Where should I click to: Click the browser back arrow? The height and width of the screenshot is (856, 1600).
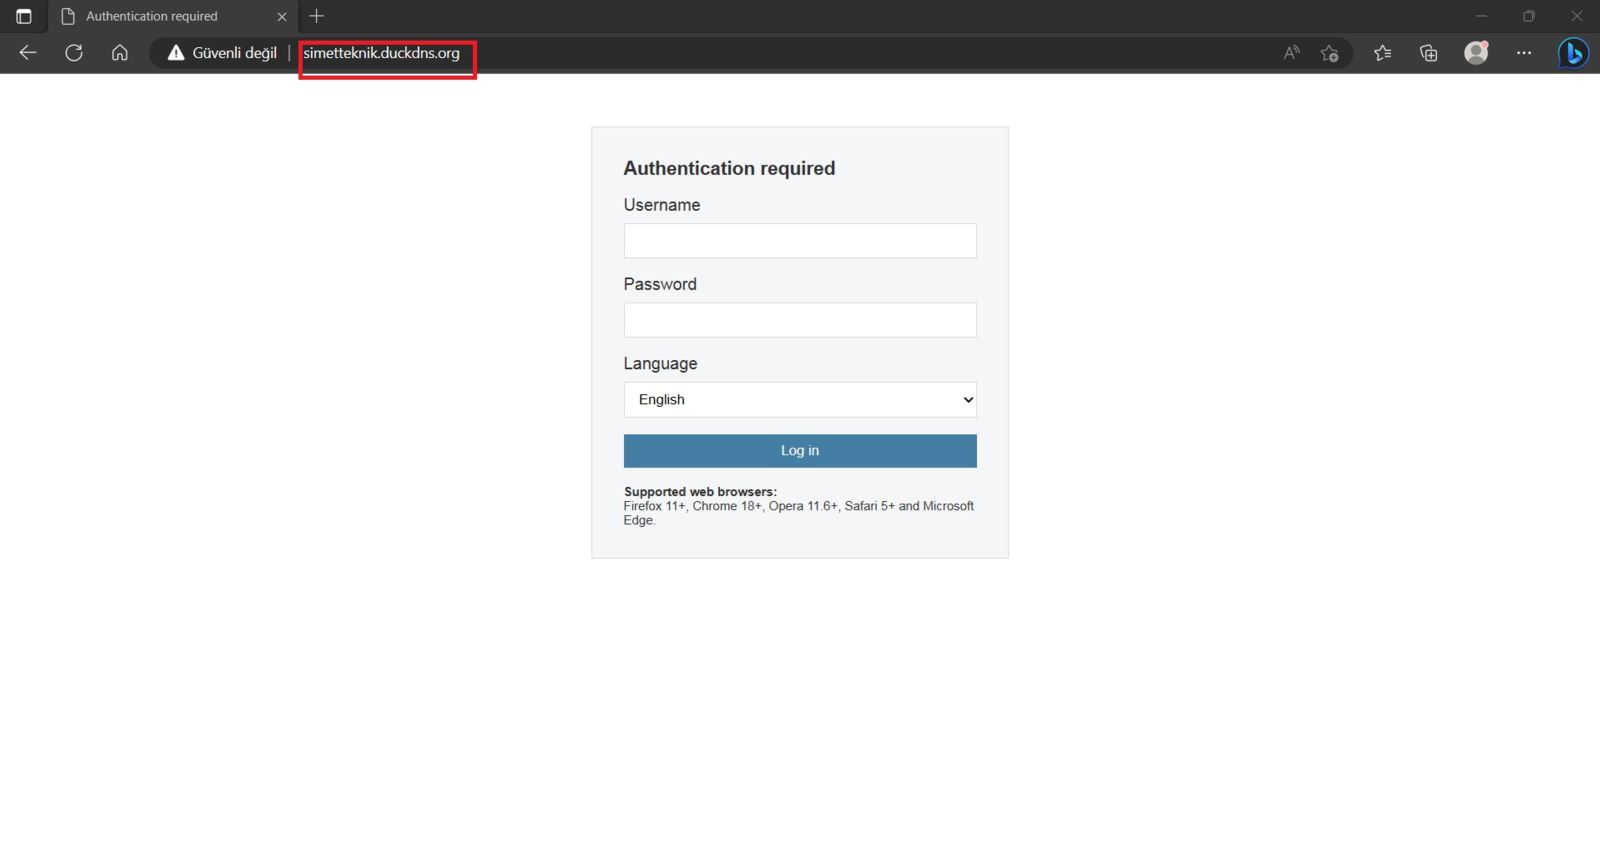tap(28, 53)
